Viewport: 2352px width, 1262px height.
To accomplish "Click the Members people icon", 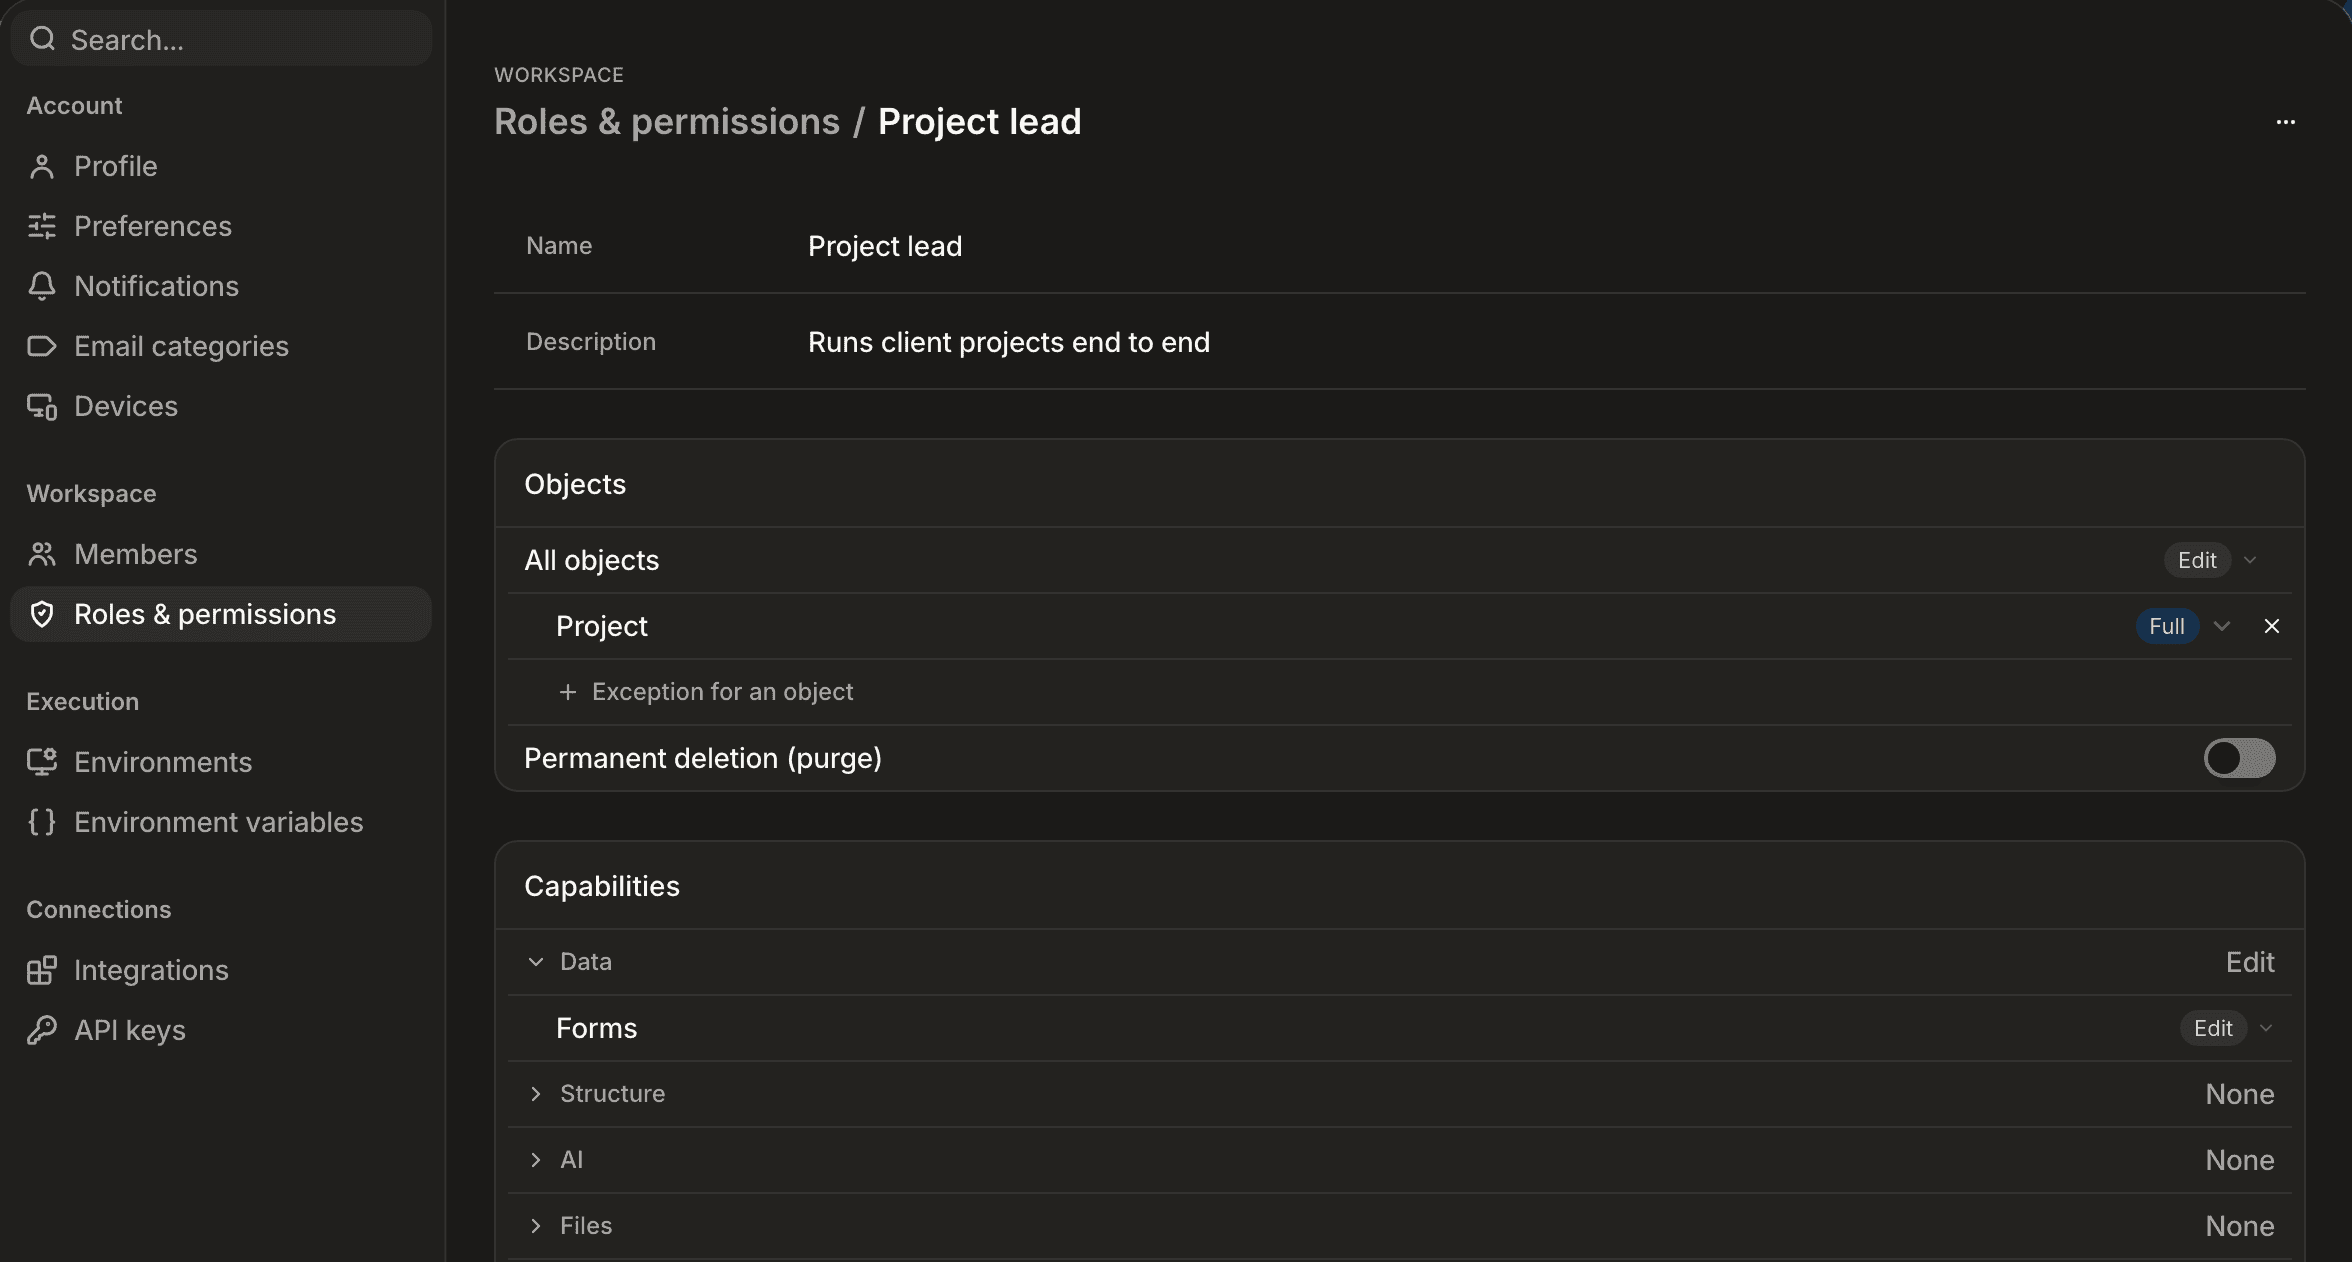I will pos(42,554).
